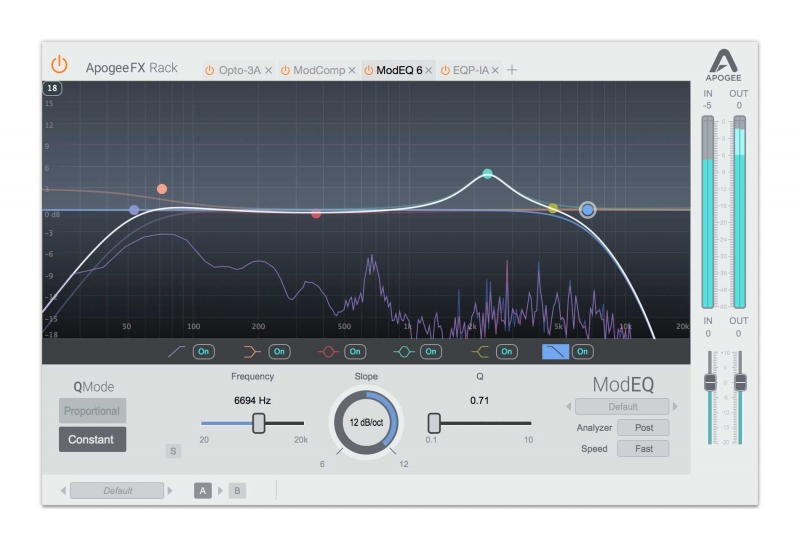
Task: Toggle the S solo button
Action: coord(173,451)
